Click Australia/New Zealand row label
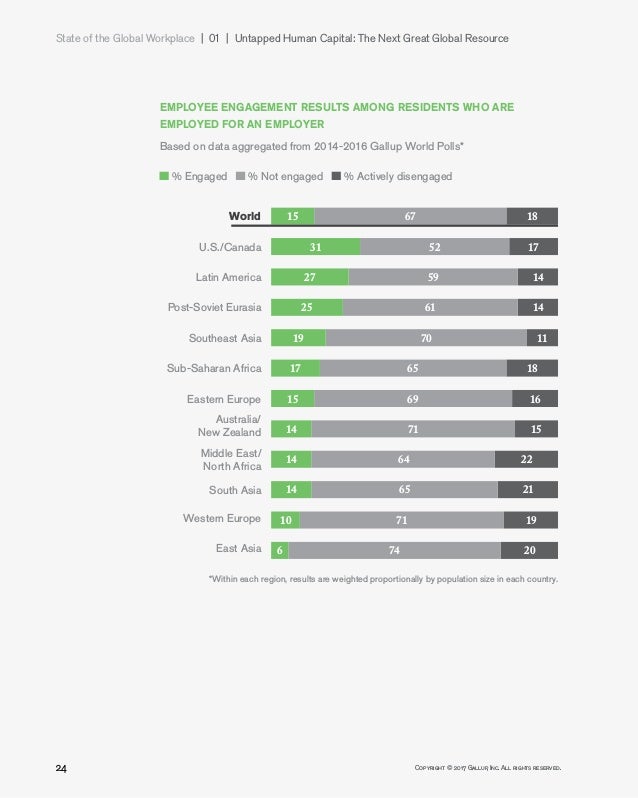The width and height of the screenshot is (638, 798). coord(229,425)
